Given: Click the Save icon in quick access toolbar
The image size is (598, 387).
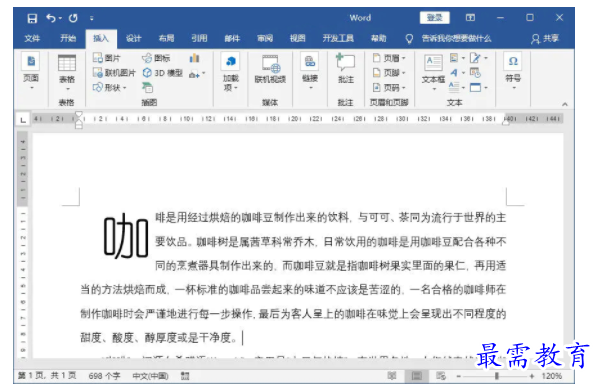Looking at the screenshot, I should [32, 18].
